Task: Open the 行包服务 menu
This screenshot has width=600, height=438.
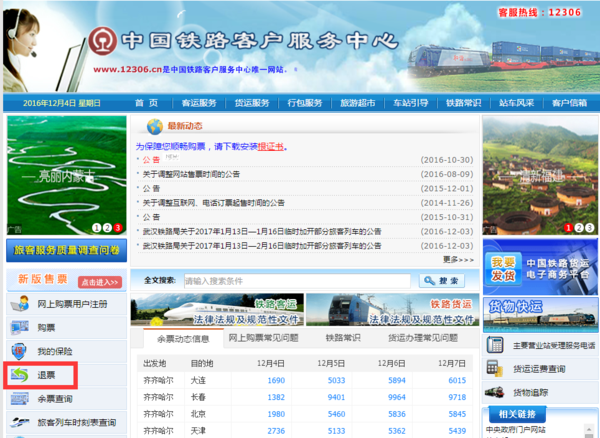Action: click(305, 103)
